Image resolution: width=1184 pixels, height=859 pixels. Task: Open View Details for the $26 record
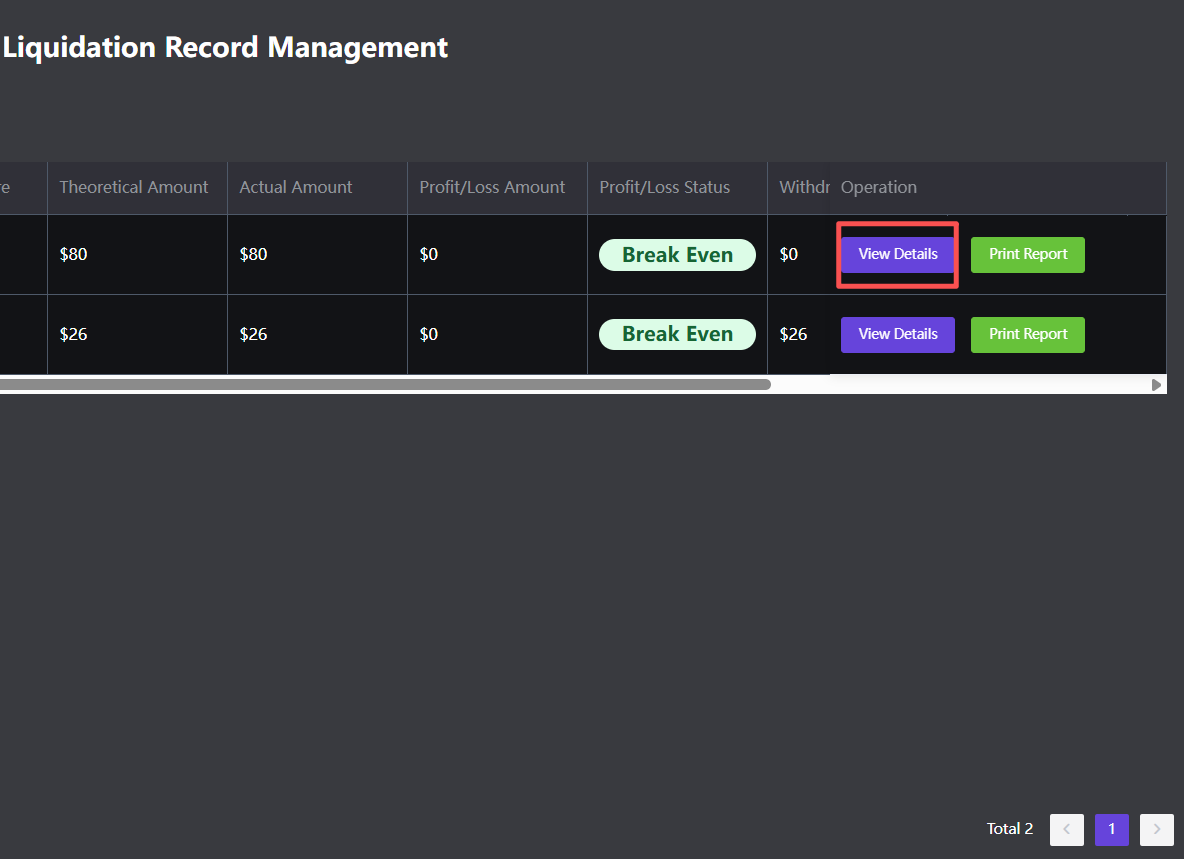pyautogui.click(x=897, y=334)
